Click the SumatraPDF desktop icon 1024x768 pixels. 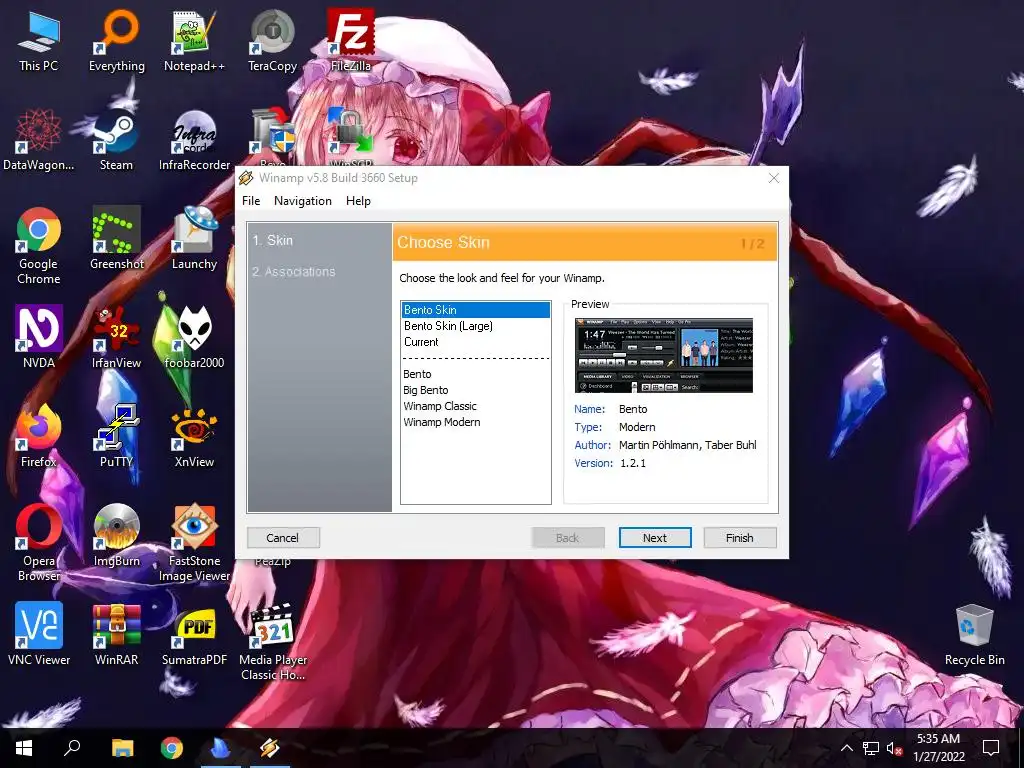point(194,634)
